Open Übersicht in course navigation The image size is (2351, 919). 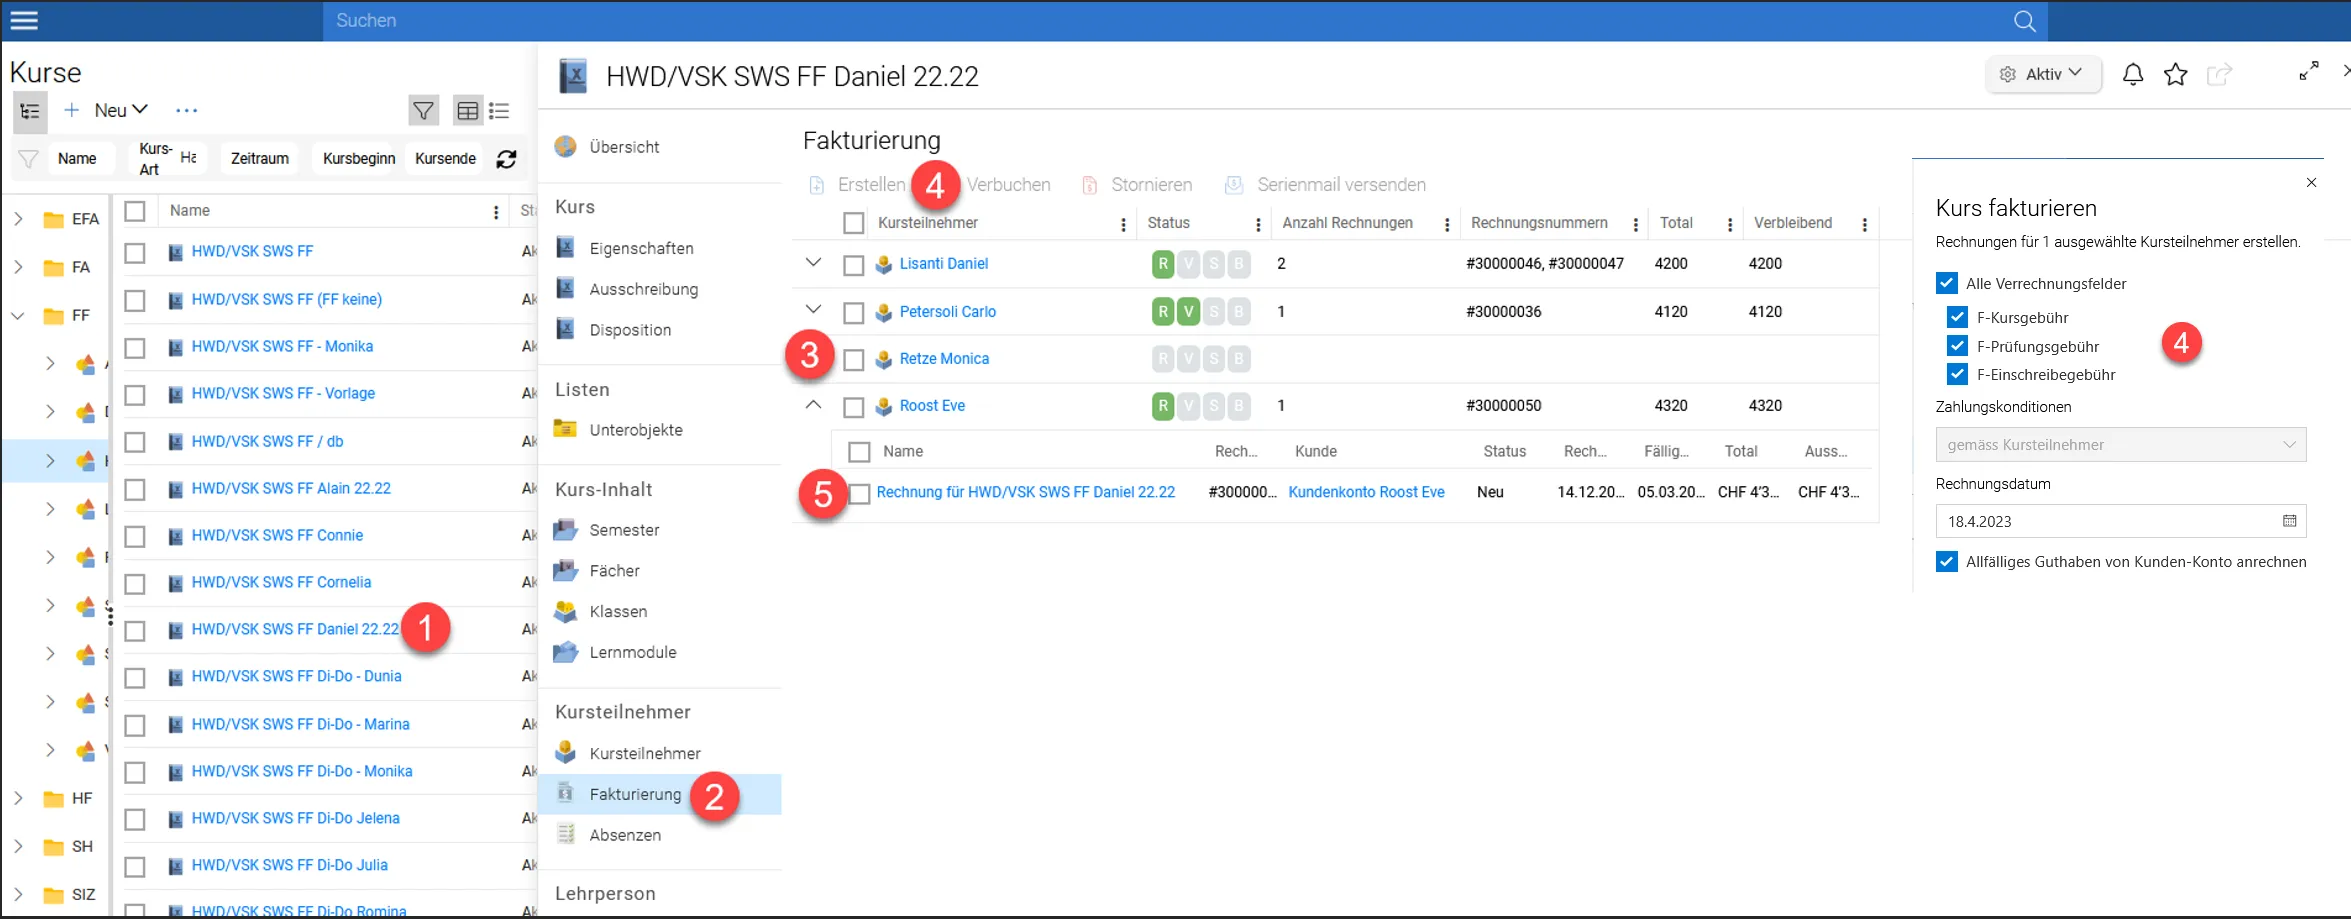(624, 147)
